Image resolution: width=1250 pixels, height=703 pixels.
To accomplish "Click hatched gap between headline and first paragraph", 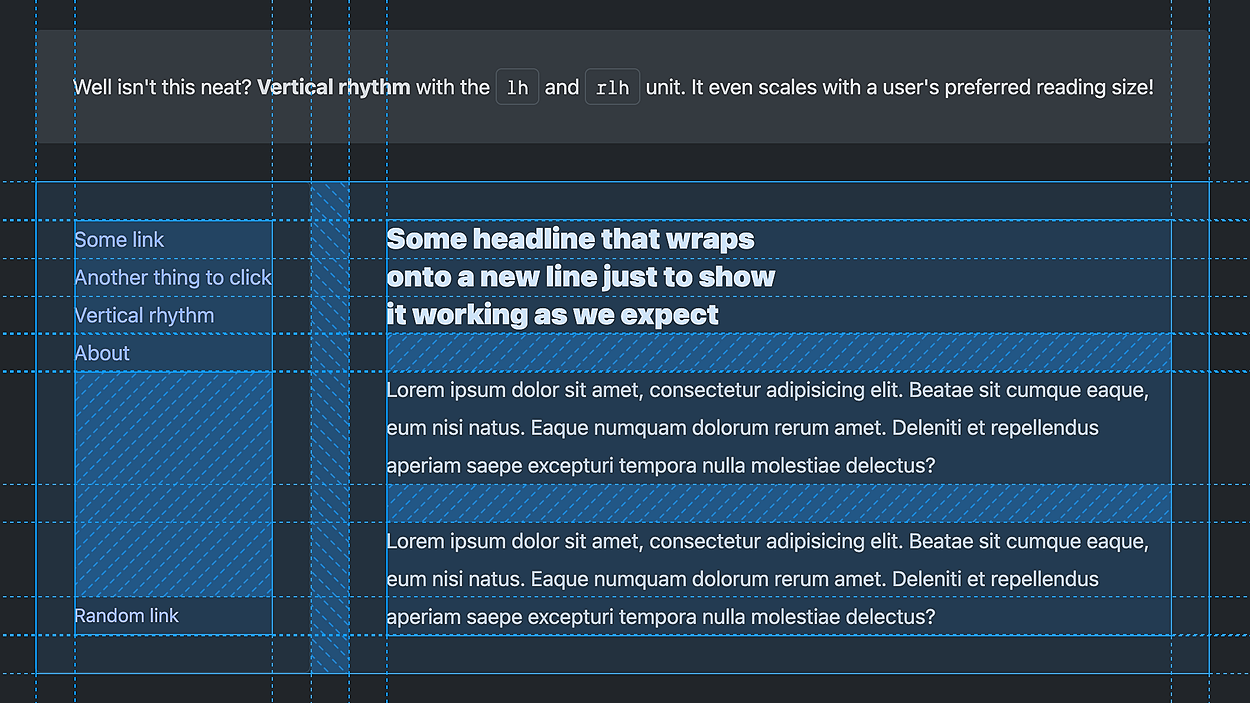I will (778, 353).
